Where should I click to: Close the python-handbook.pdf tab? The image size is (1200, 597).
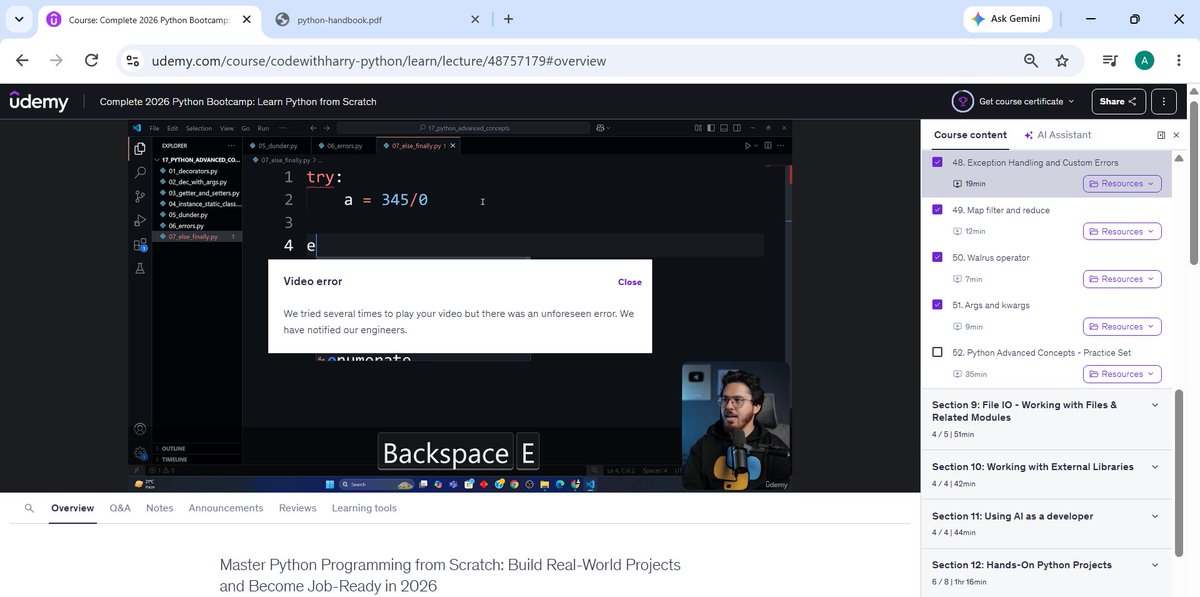point(475,19)
